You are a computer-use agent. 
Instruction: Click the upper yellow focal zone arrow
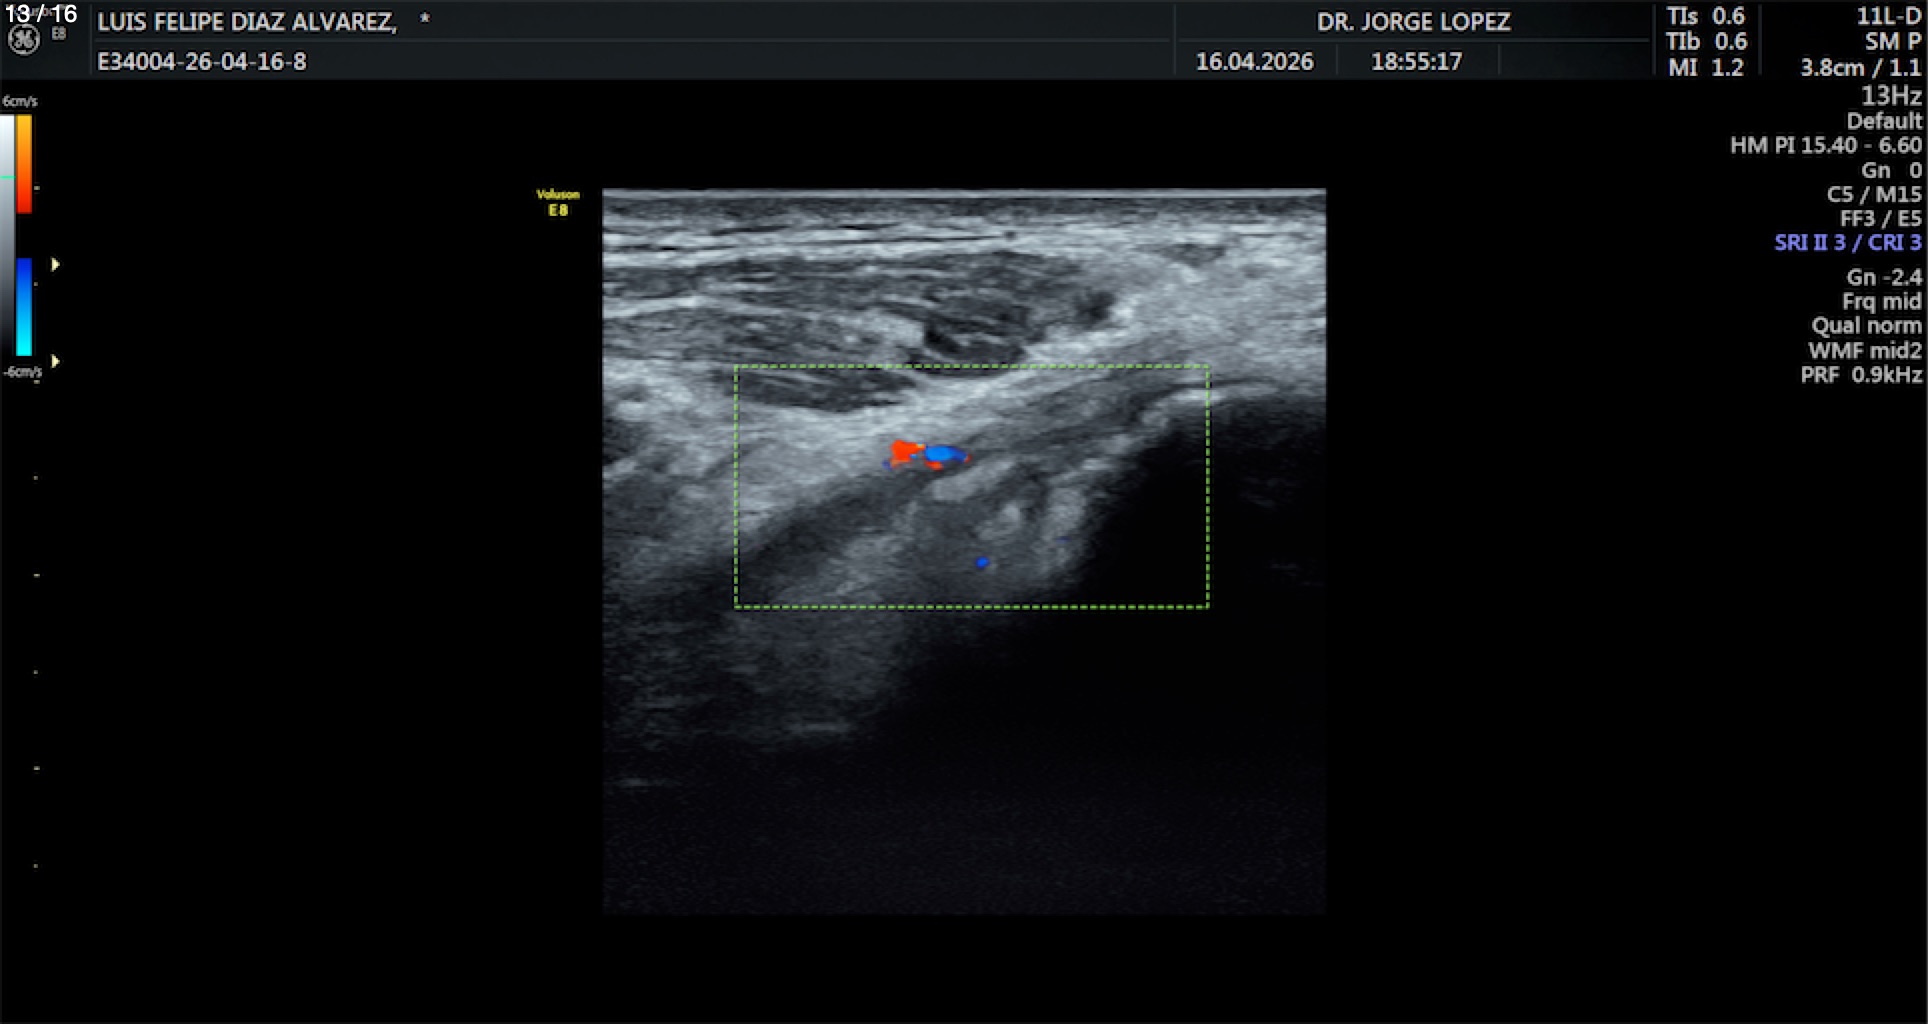(x=56, y=264)
